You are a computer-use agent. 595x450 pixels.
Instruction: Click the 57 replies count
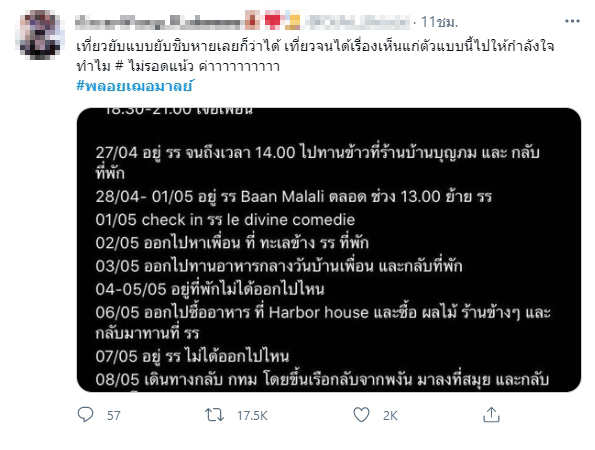click(113, 415)
